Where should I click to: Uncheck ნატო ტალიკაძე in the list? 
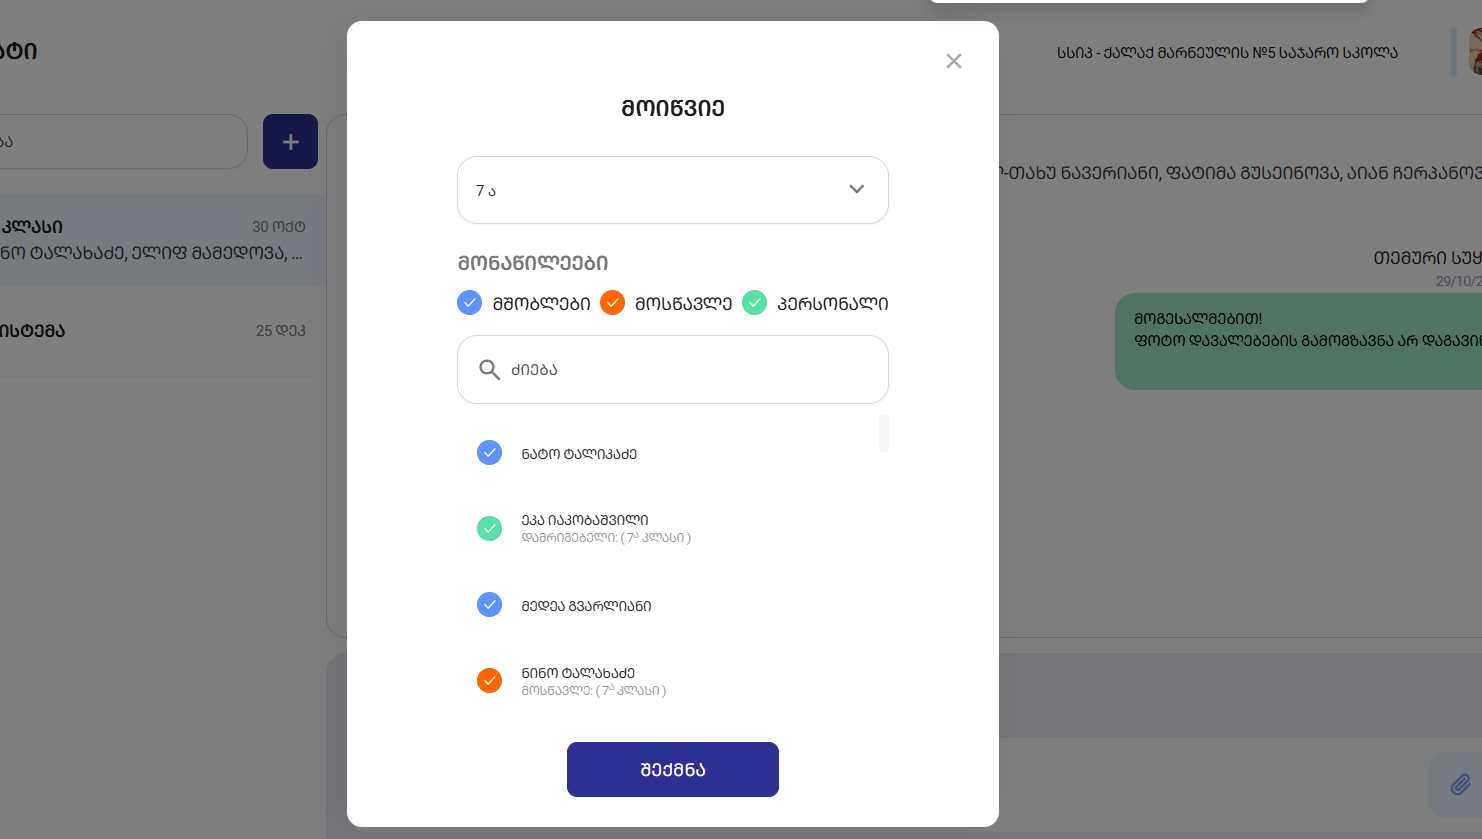(489, 453)
